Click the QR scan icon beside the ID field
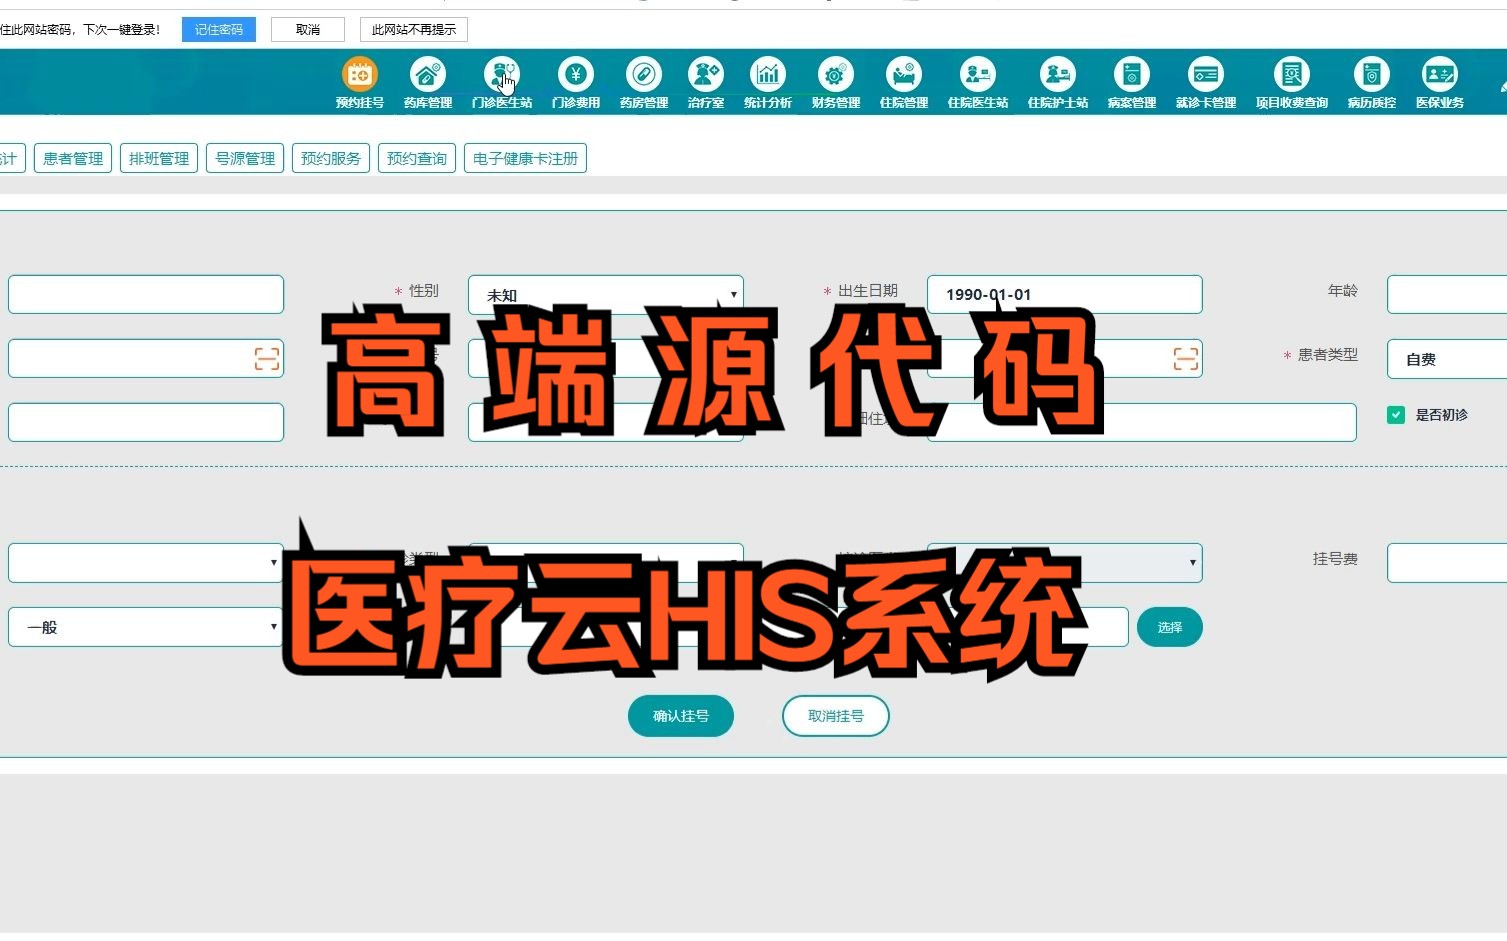Image resolution: width=1507 pixels, height=941 pixels. [266, 358]
